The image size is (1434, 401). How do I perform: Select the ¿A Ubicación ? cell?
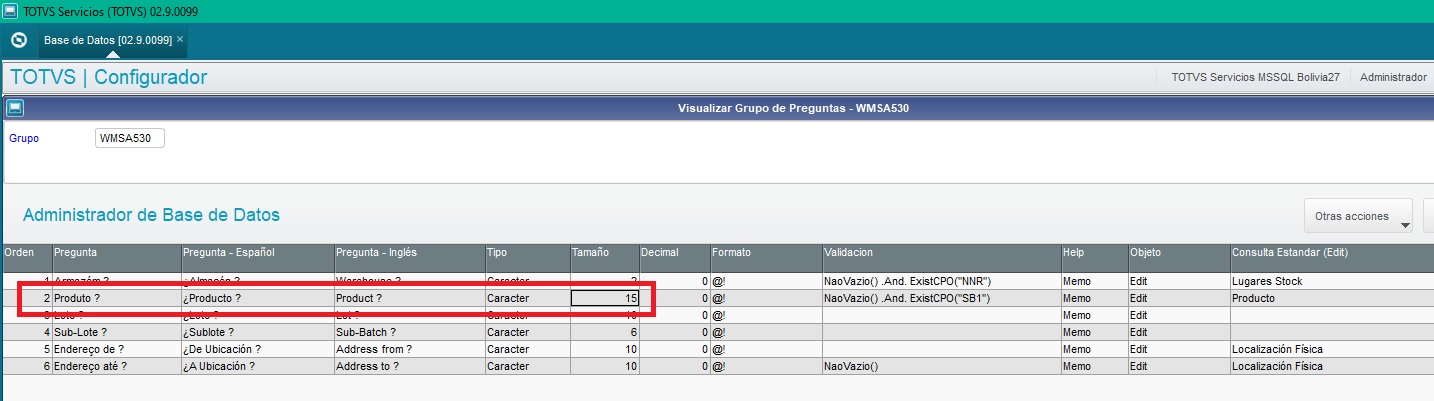(257, 366)
